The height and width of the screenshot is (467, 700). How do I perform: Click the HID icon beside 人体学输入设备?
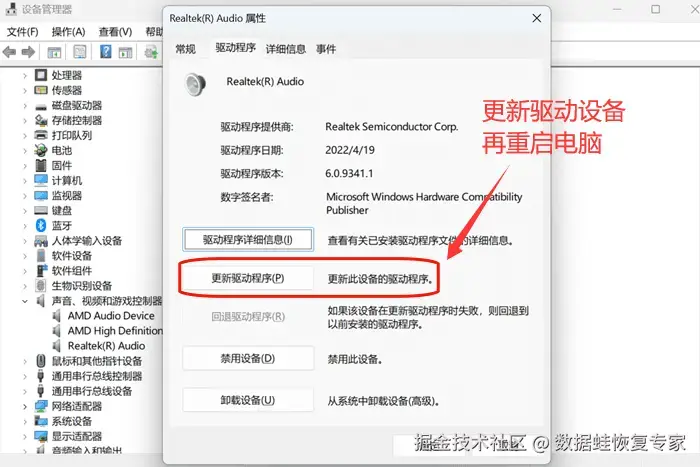(x=41, y=241)
